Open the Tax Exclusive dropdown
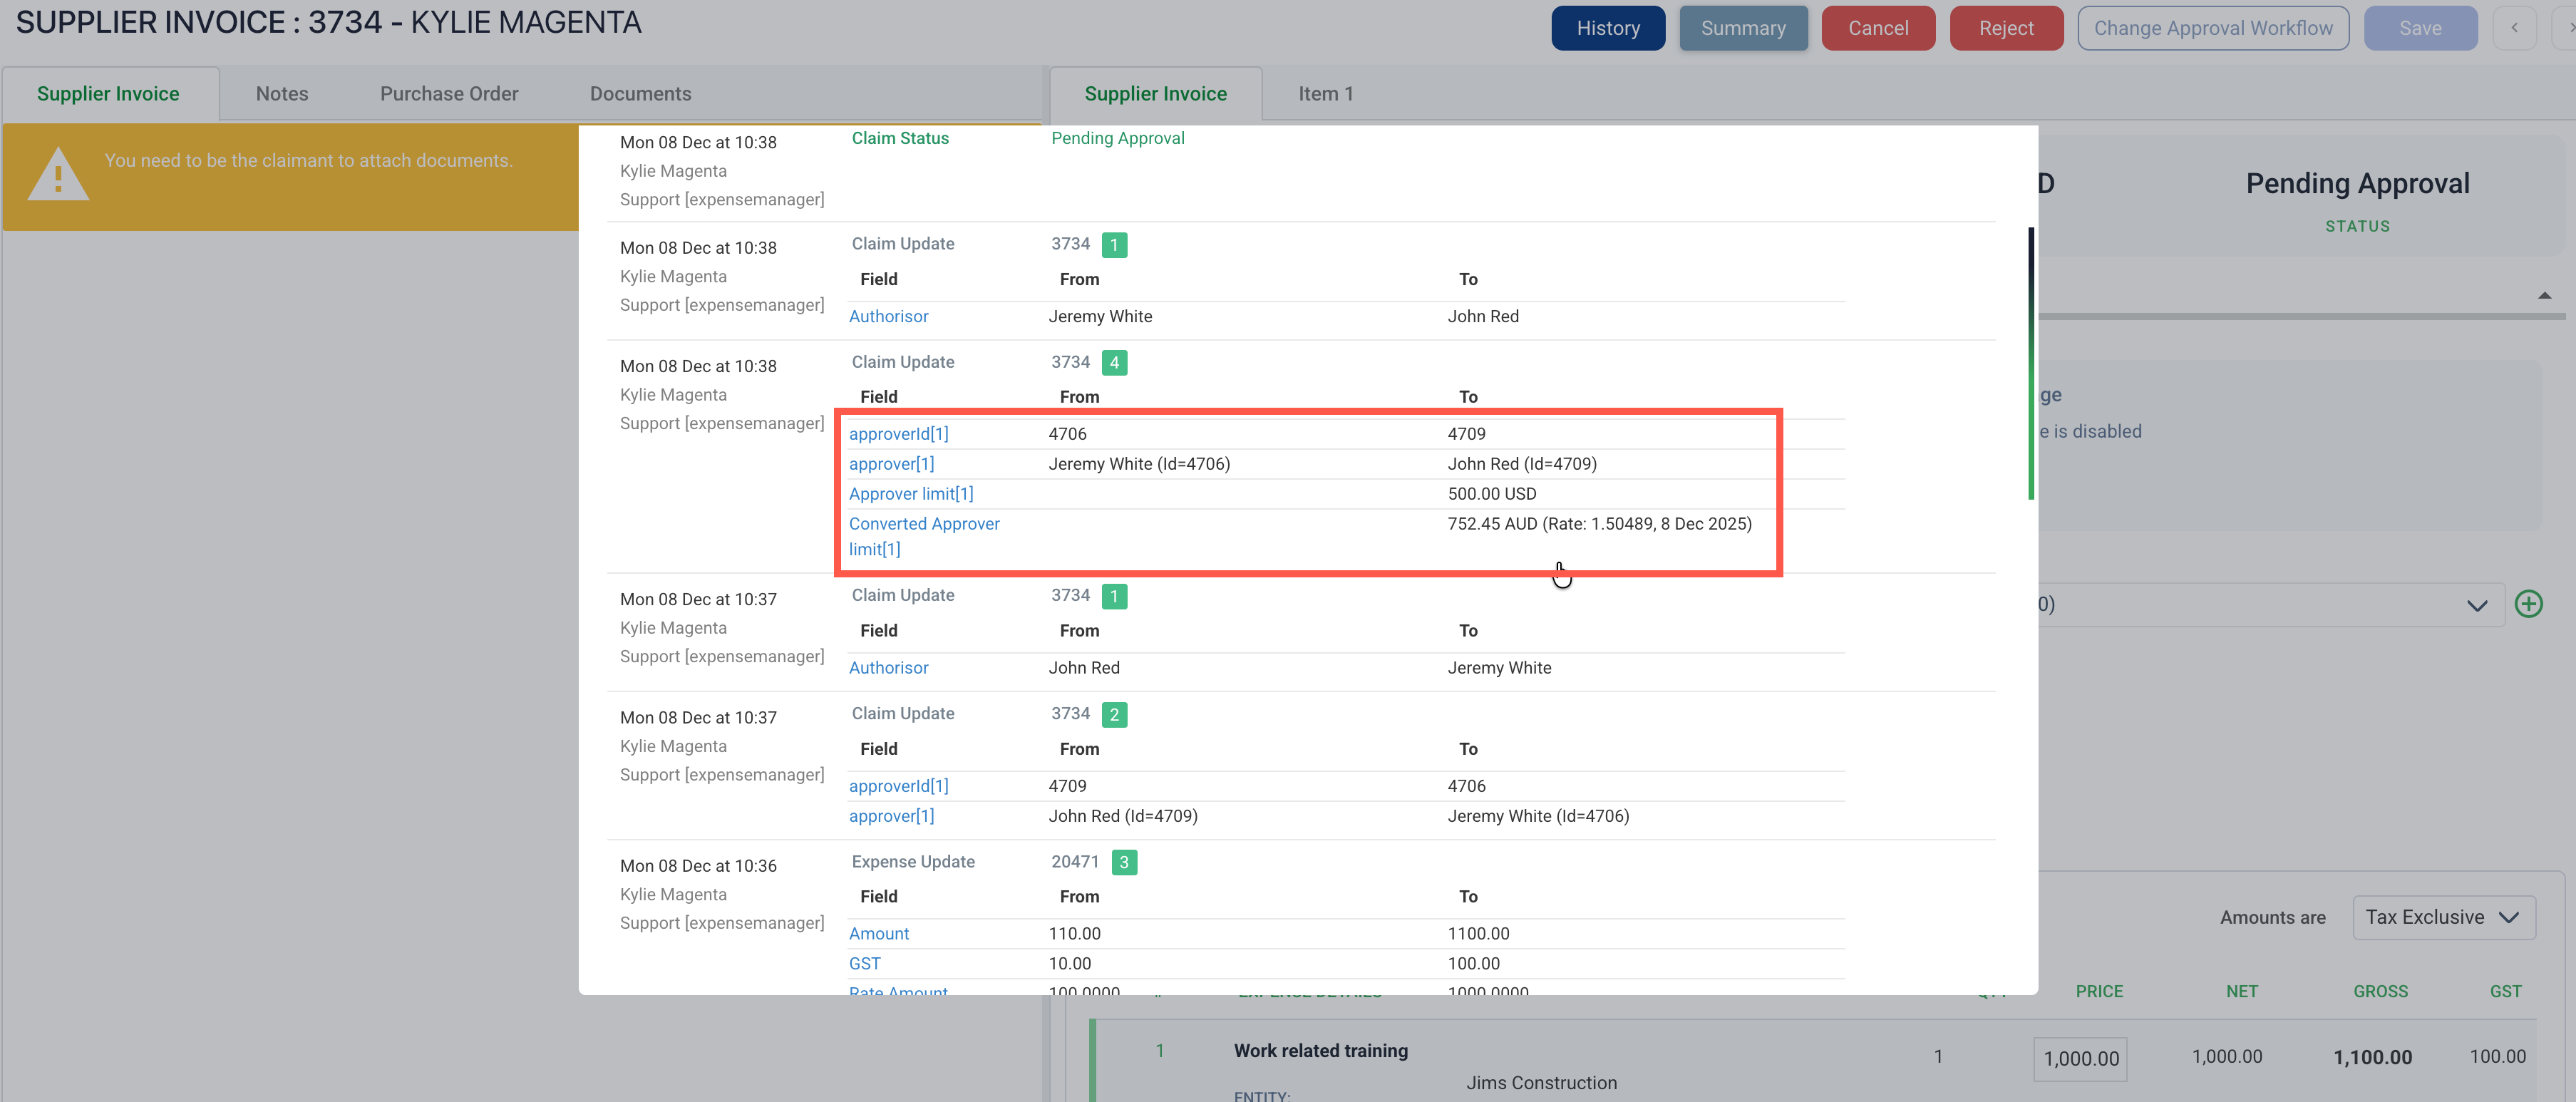Screen dimensions: 2576x1102 [2443, 917]
